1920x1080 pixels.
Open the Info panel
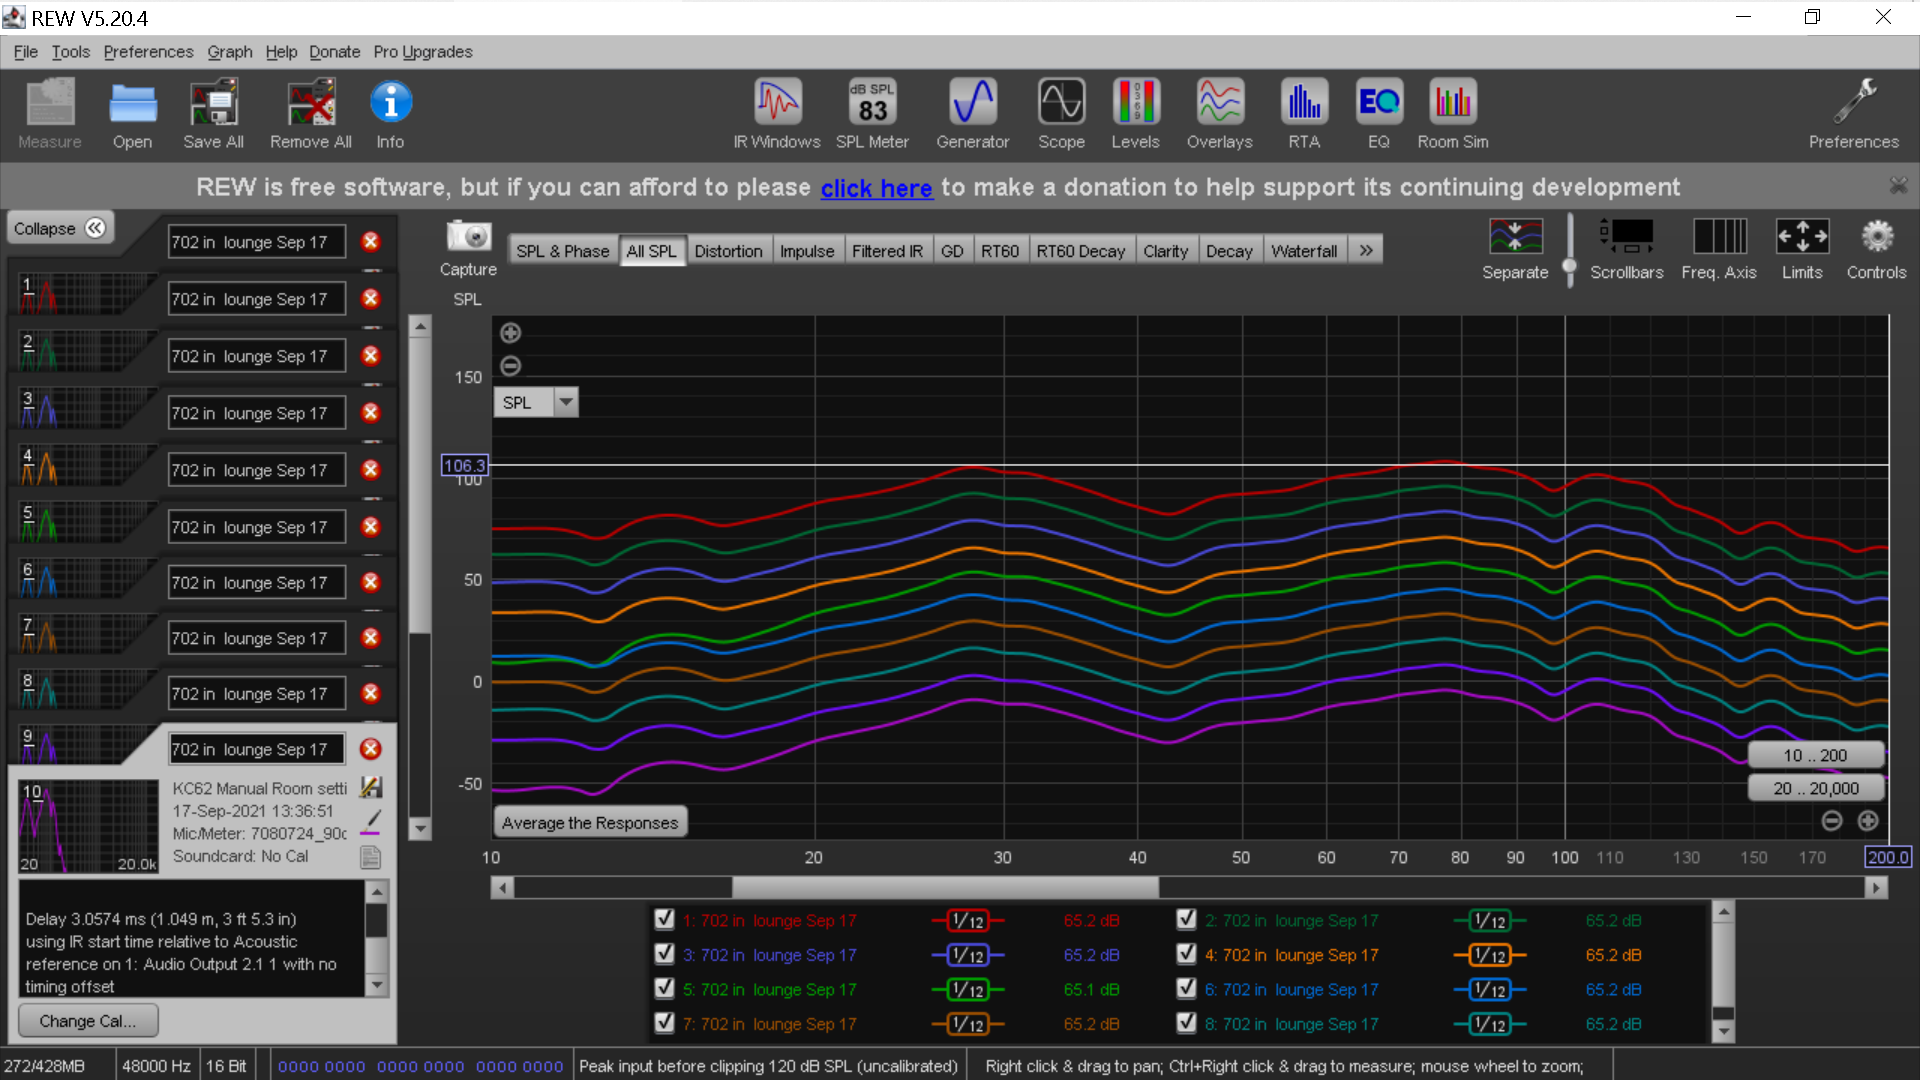(x=390, y=113)
